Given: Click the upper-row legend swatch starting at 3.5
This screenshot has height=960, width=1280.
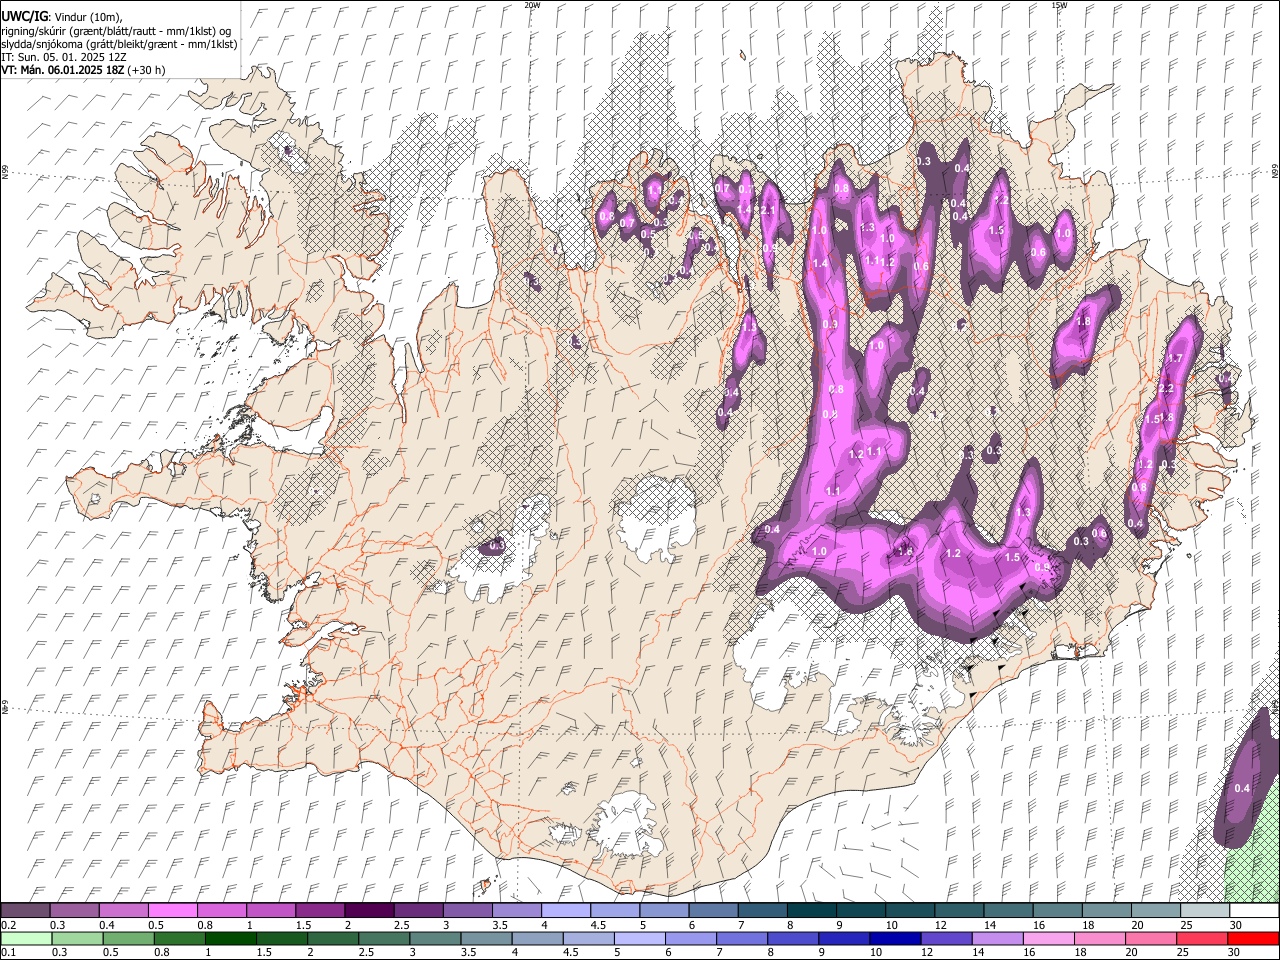Looking at the screenshot, I should click(x=516, y=911).
